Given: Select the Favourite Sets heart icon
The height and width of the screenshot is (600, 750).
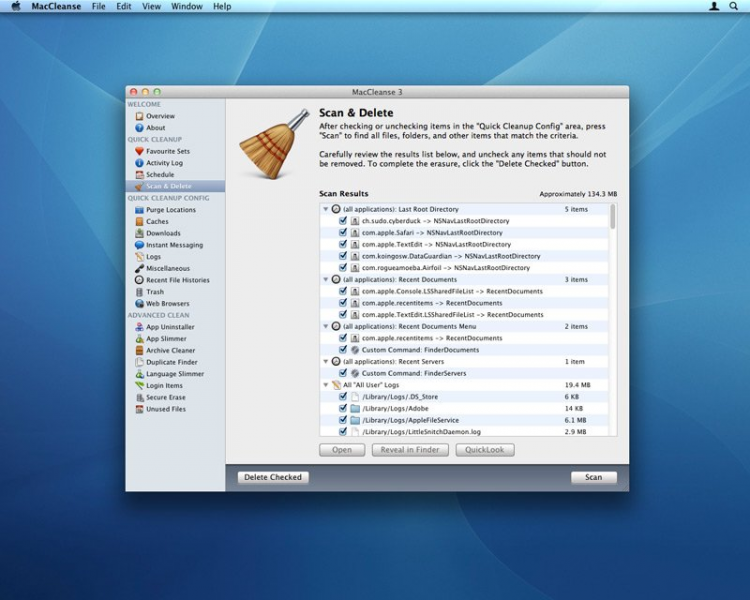Looking at the screenshot, I should click(139, 151).
